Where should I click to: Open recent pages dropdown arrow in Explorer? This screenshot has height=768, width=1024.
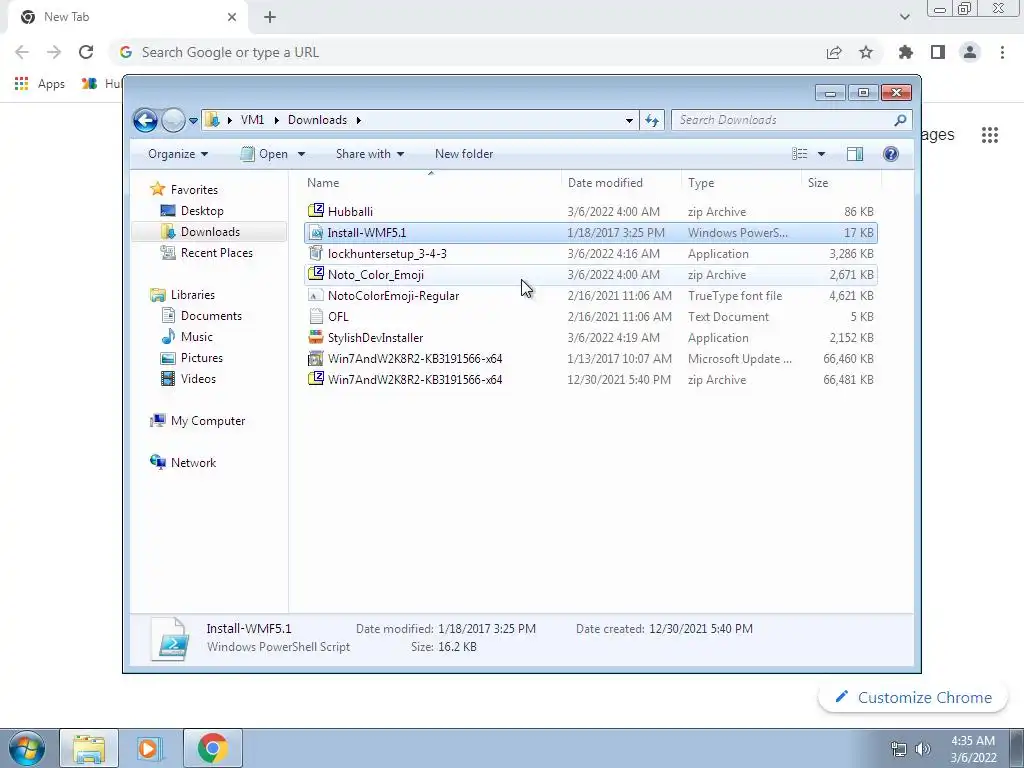click(193, 121)
